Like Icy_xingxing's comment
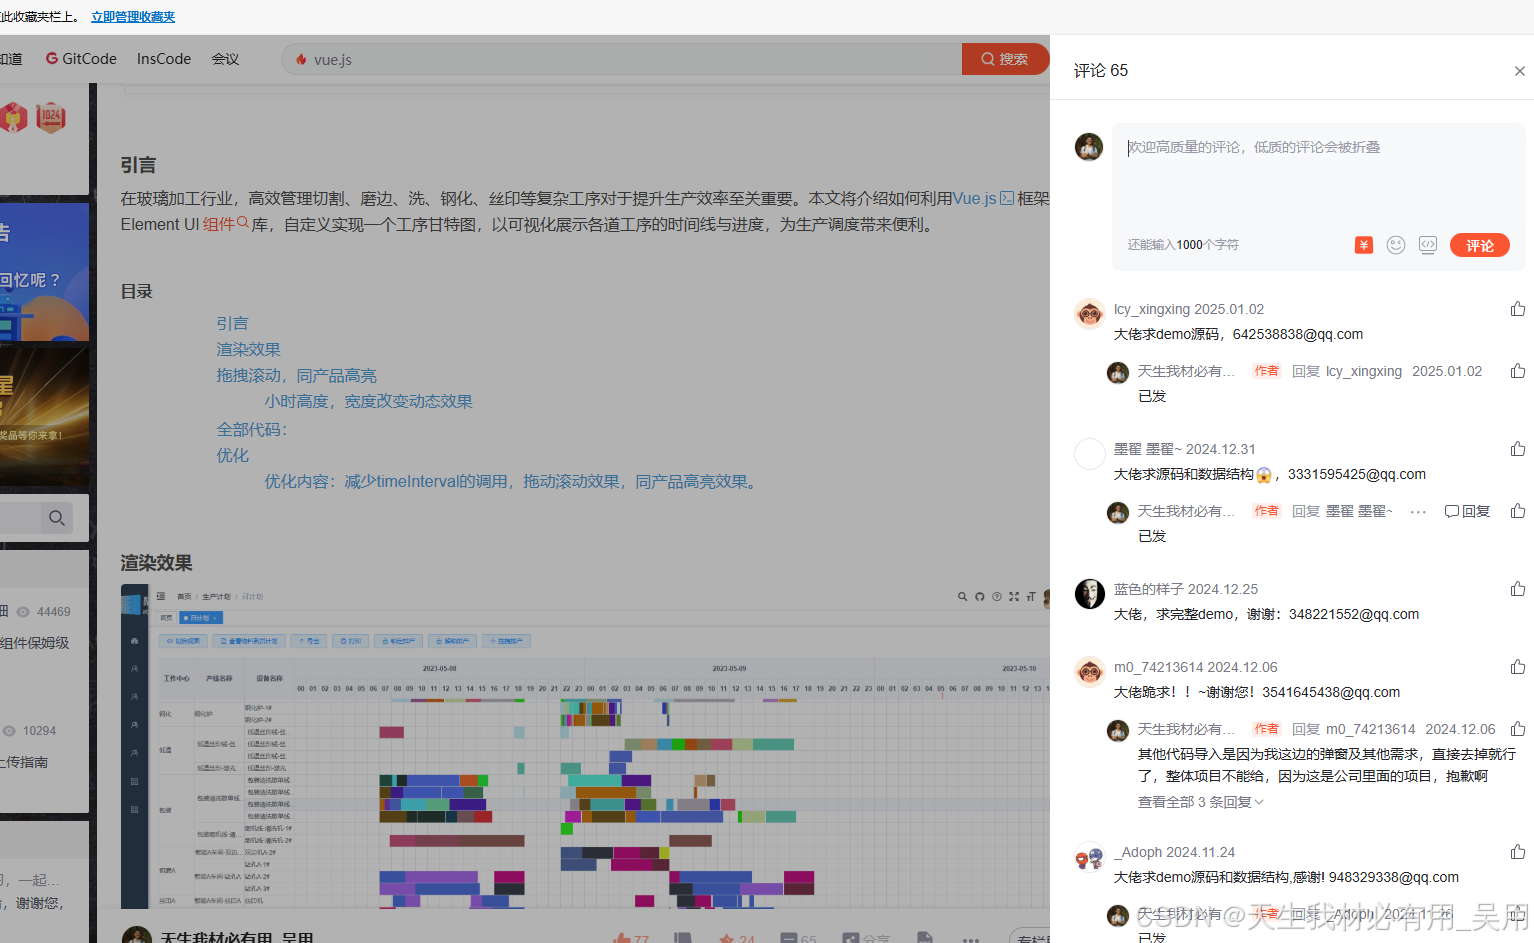The image size is (1534, 943). 1518,309
